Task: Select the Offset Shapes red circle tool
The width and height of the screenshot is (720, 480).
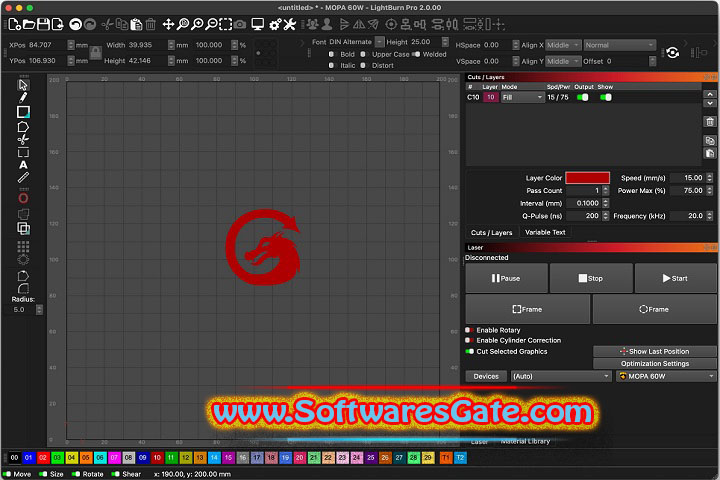Action: click(23, 198)
